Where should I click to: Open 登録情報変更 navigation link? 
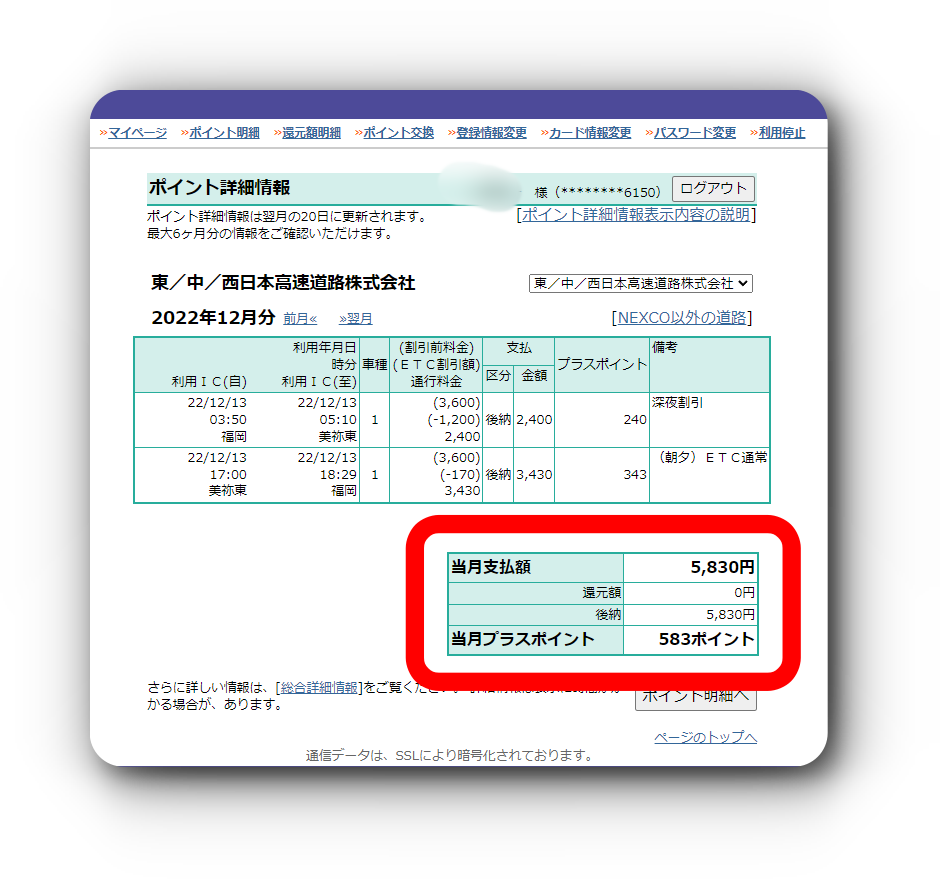coord(491,133)
